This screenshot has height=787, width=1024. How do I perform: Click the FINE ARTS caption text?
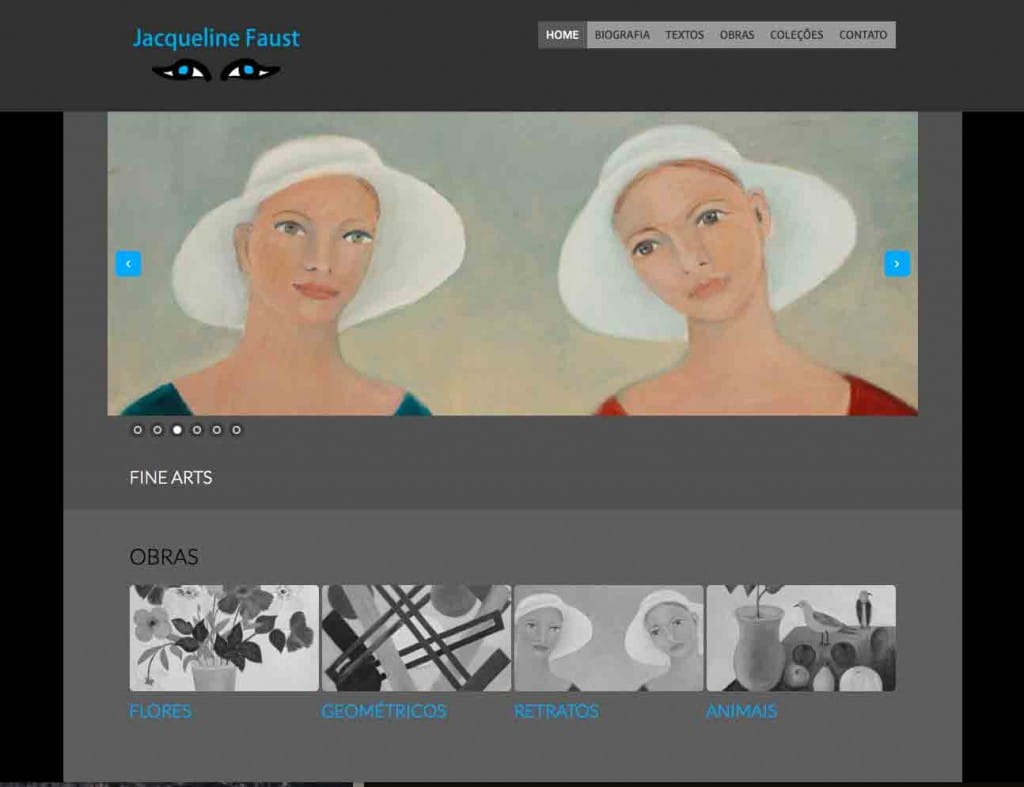click(171, 478)
